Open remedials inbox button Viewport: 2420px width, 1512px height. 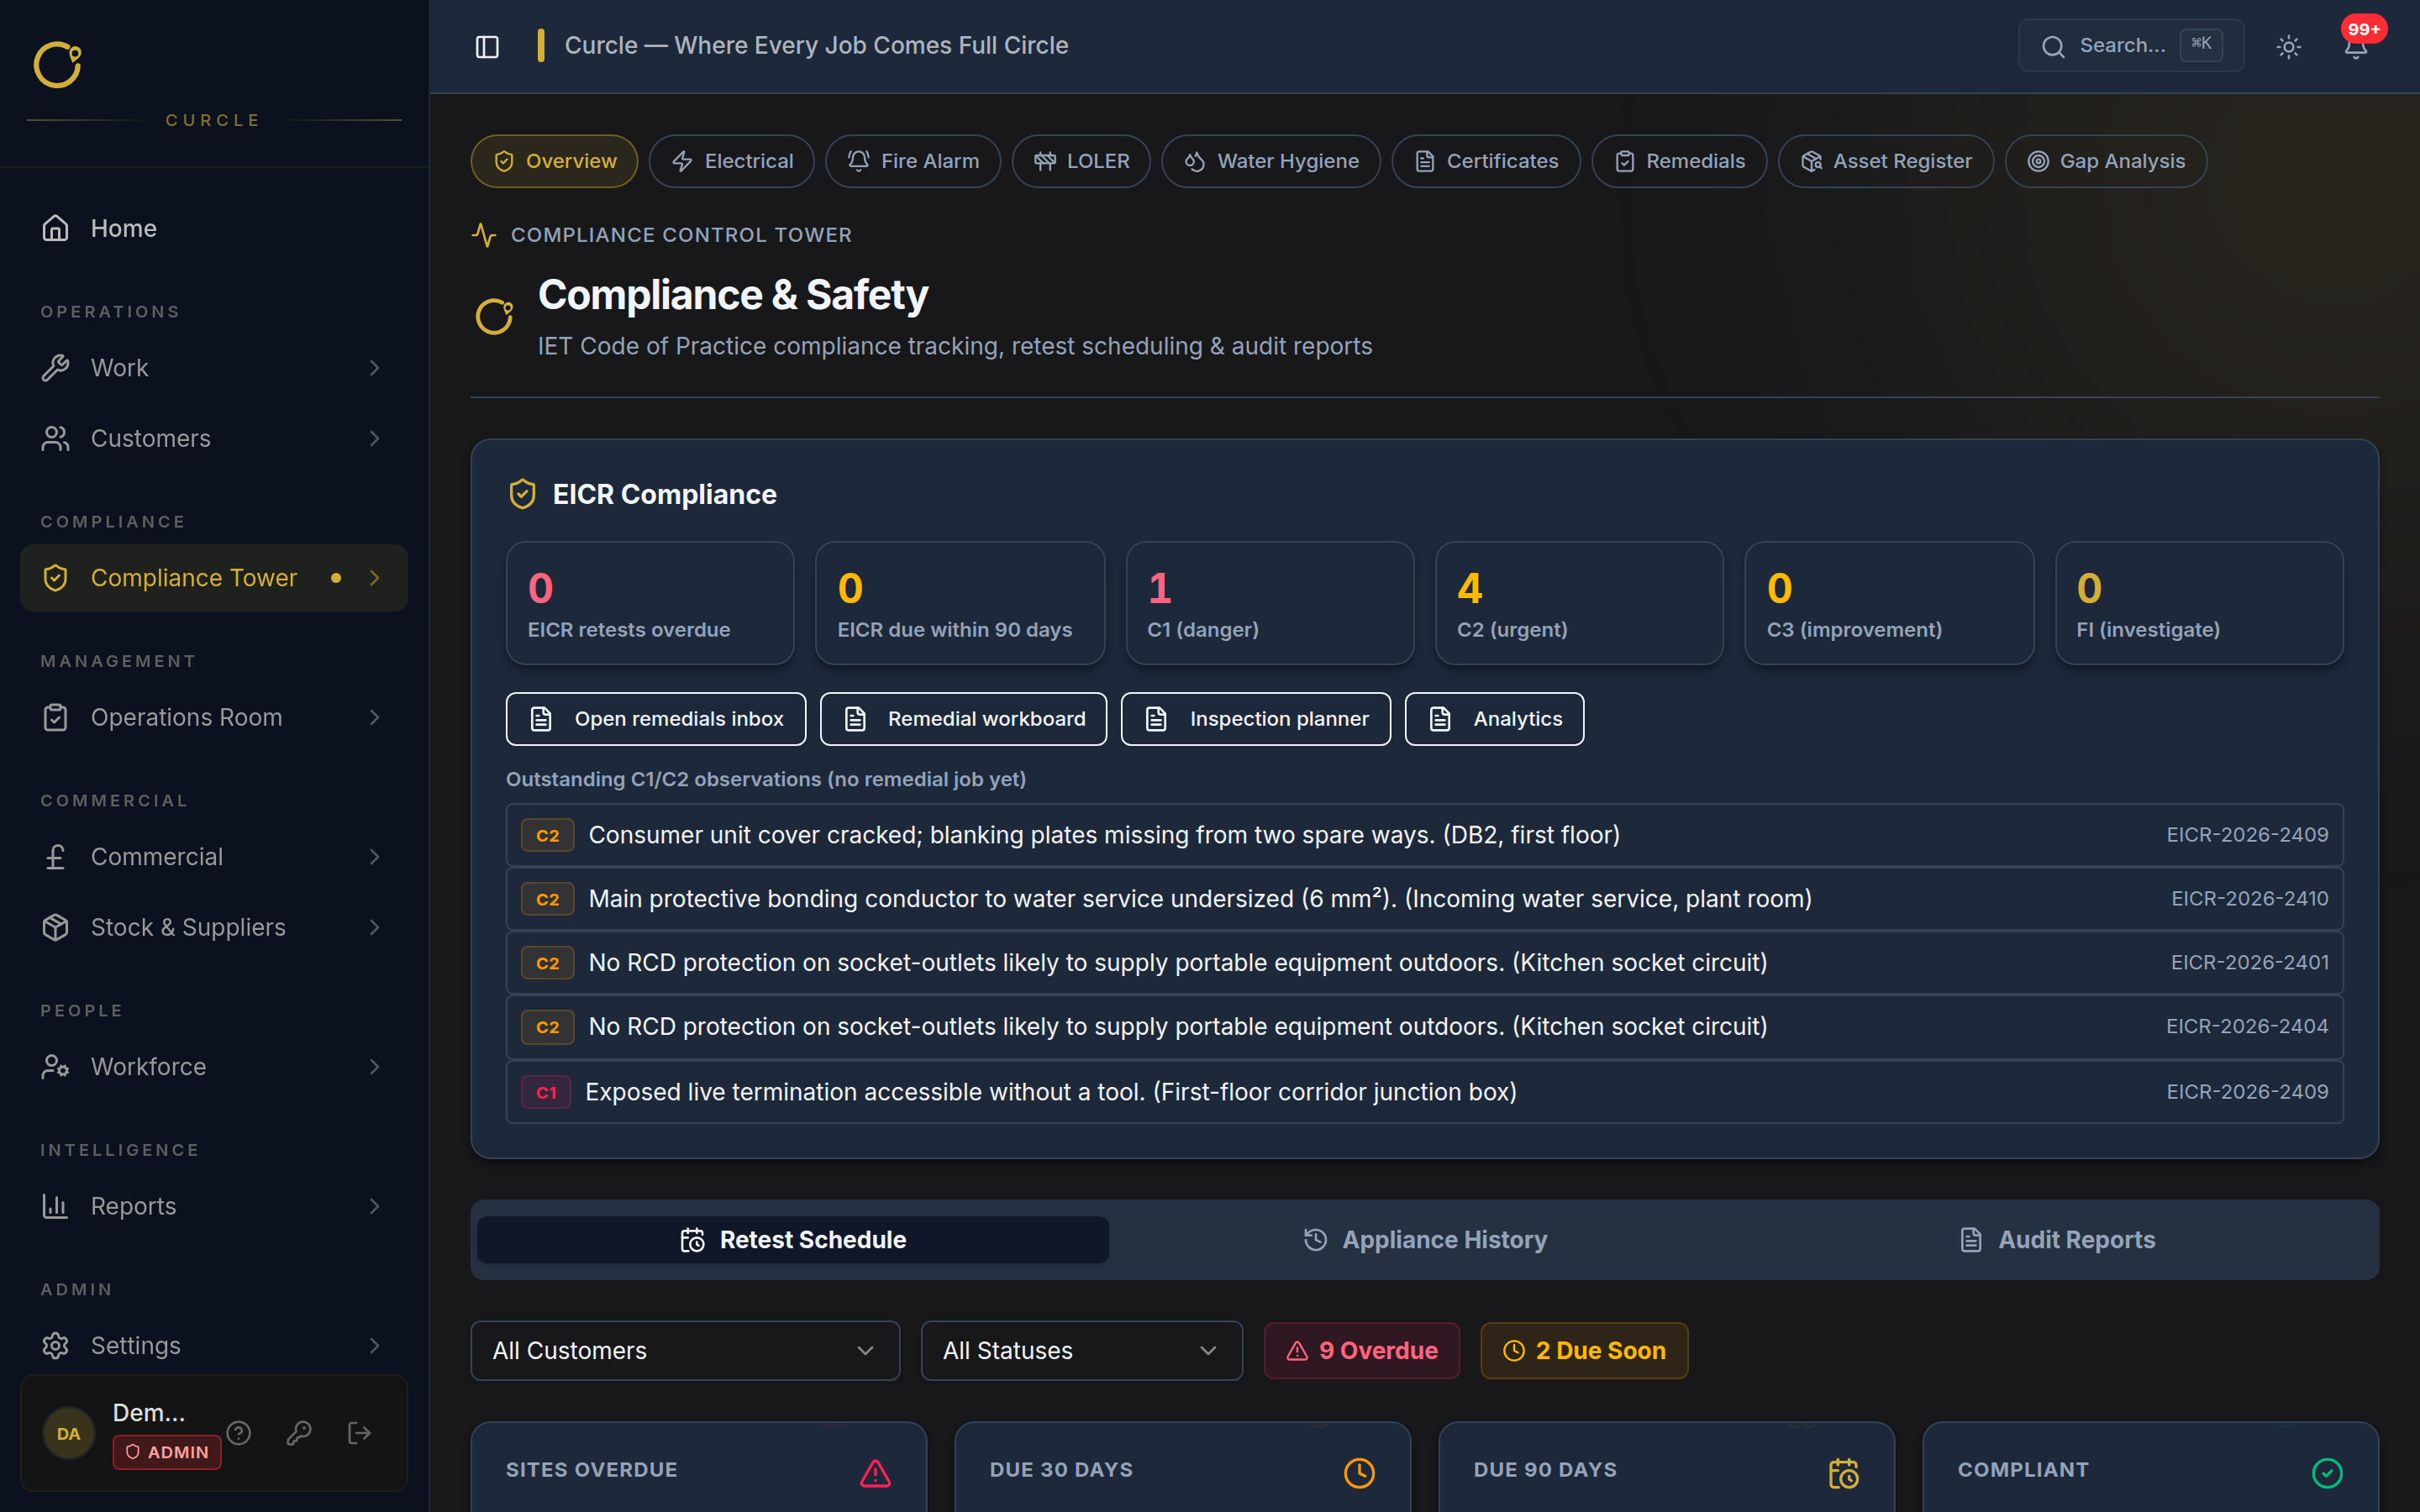[656, 719]
